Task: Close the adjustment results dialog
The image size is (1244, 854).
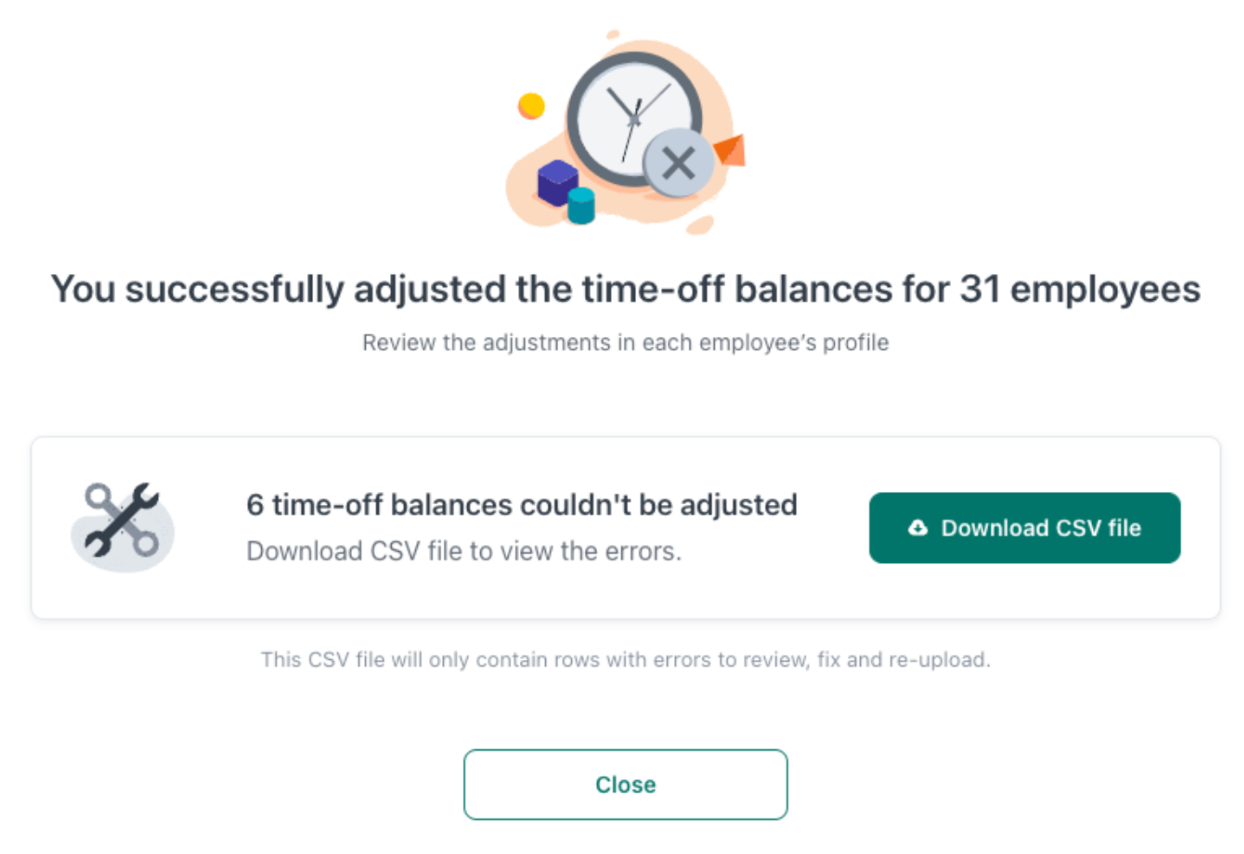Action: tap(625, 784)
